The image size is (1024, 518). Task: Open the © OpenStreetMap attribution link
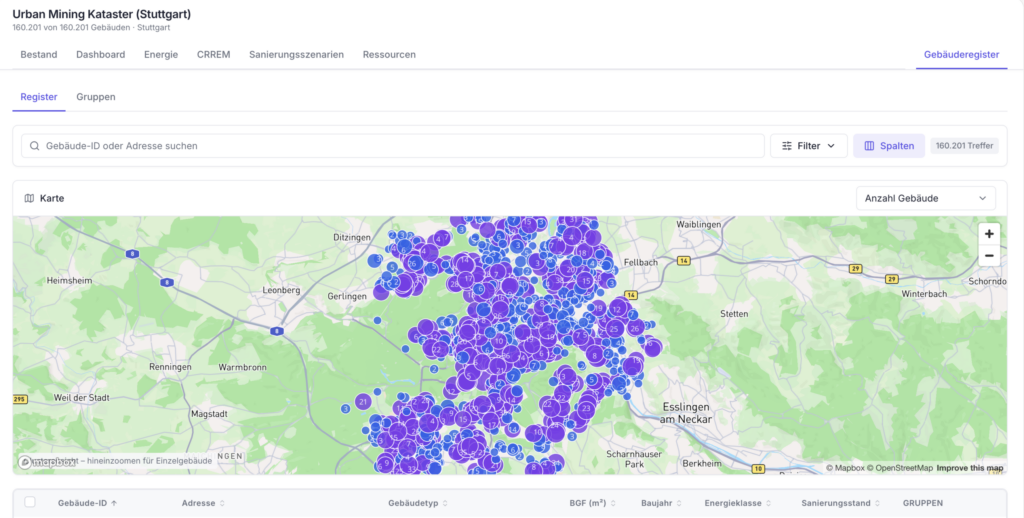[900, 468]
